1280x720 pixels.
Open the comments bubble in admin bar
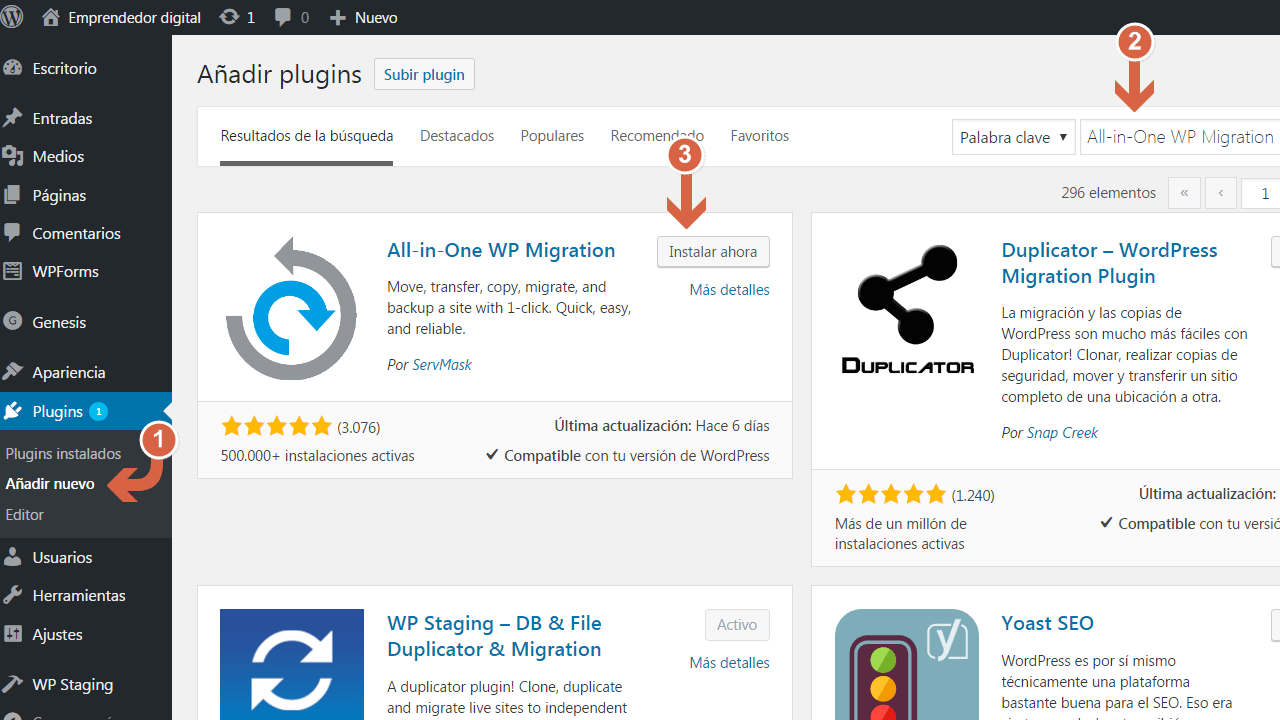tap(283, 17)
